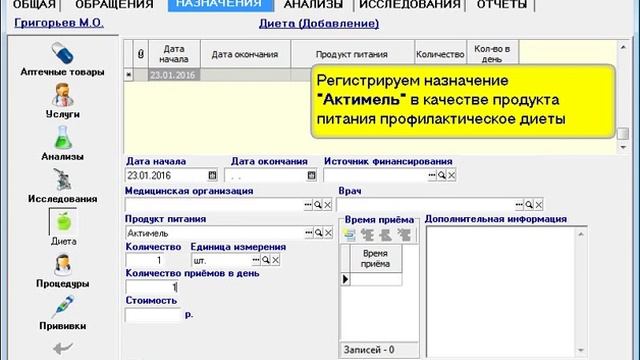
Task: Click the Количество column header
Action: click(x=440, y=54)
